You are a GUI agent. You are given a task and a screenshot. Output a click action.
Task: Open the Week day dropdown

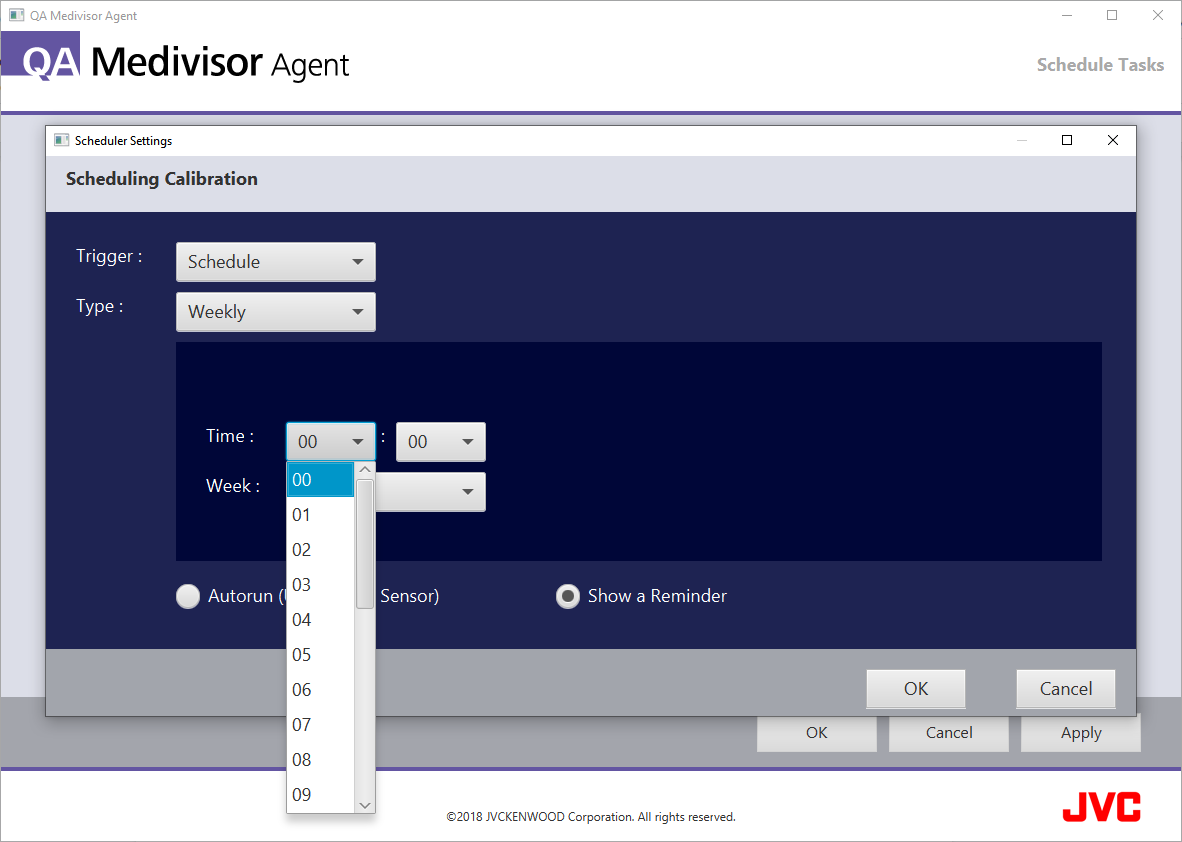click(430, 491)
